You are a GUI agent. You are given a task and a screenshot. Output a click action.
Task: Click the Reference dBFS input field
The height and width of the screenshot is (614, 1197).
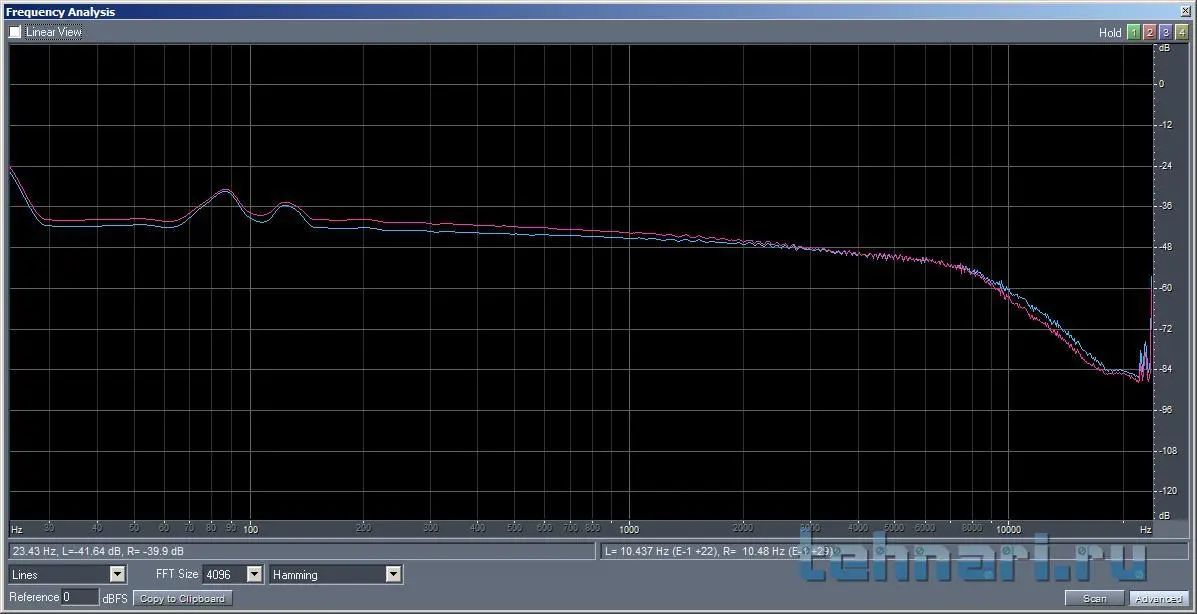(x=80, y=597)
